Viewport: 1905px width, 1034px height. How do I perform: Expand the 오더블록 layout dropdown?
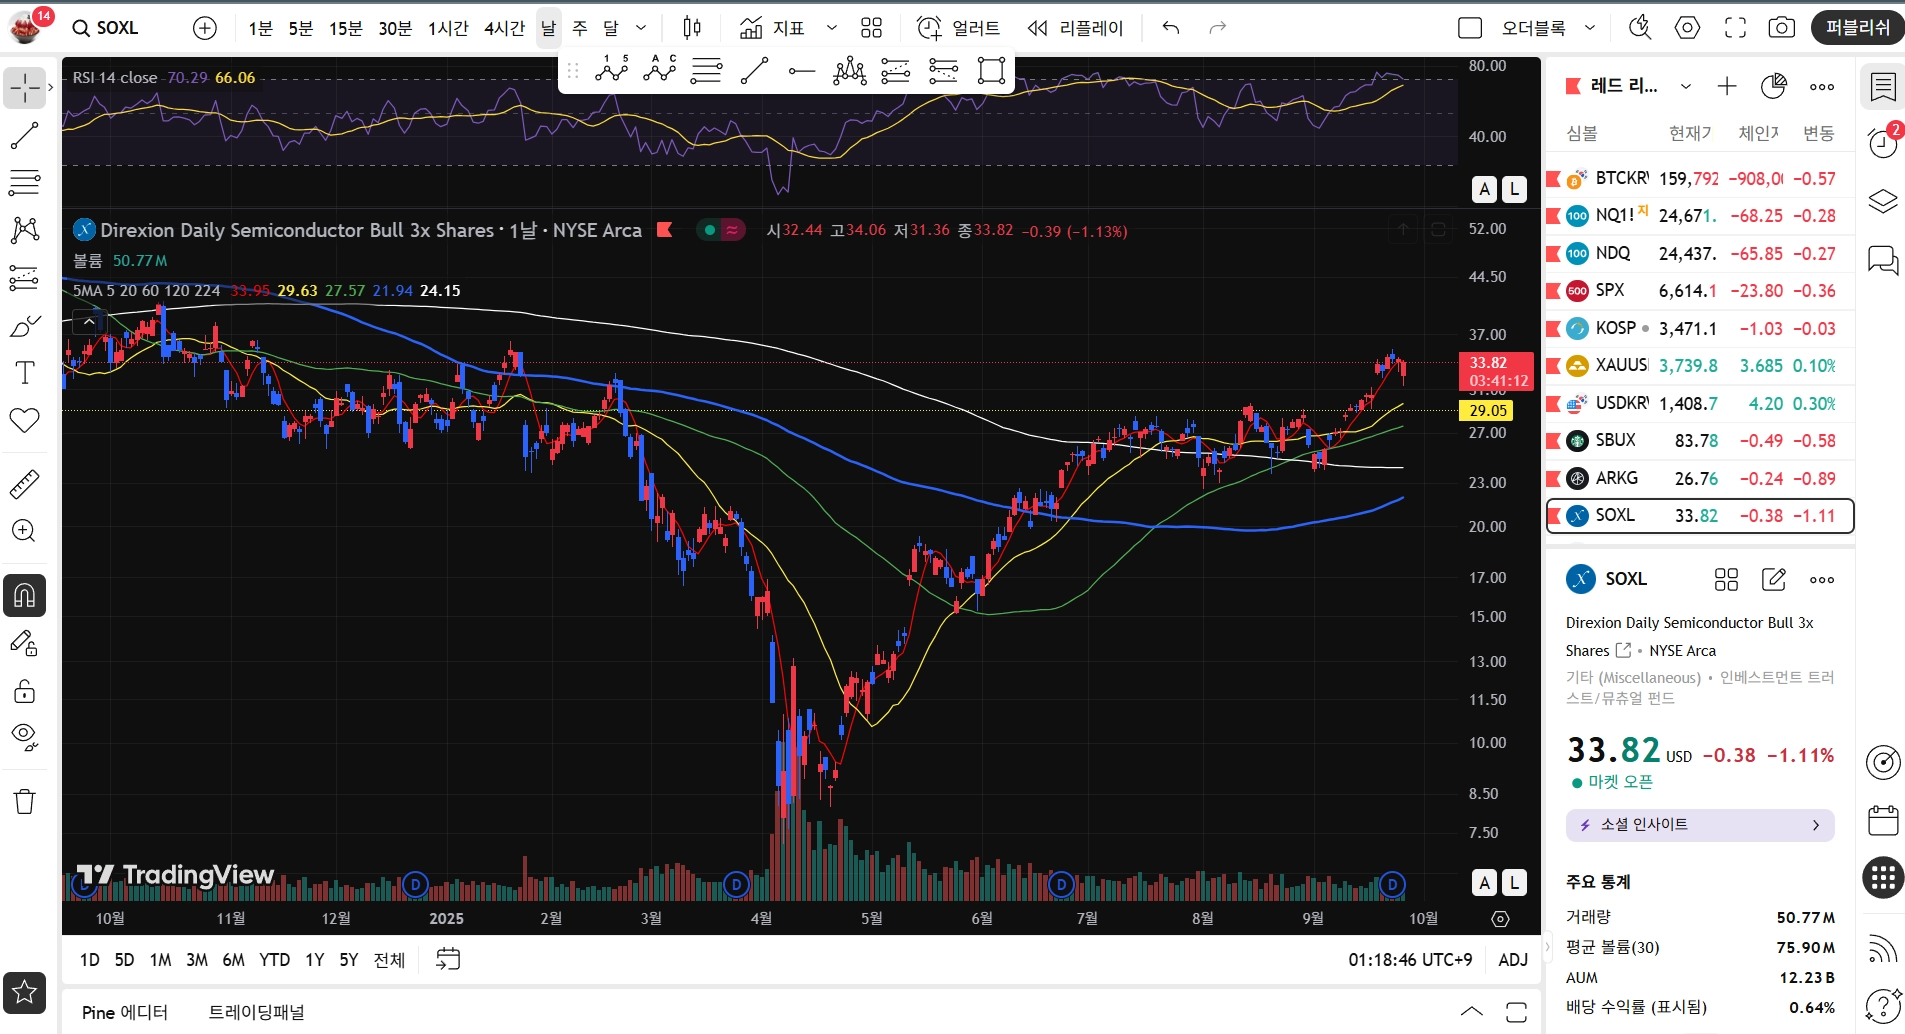1590,28
